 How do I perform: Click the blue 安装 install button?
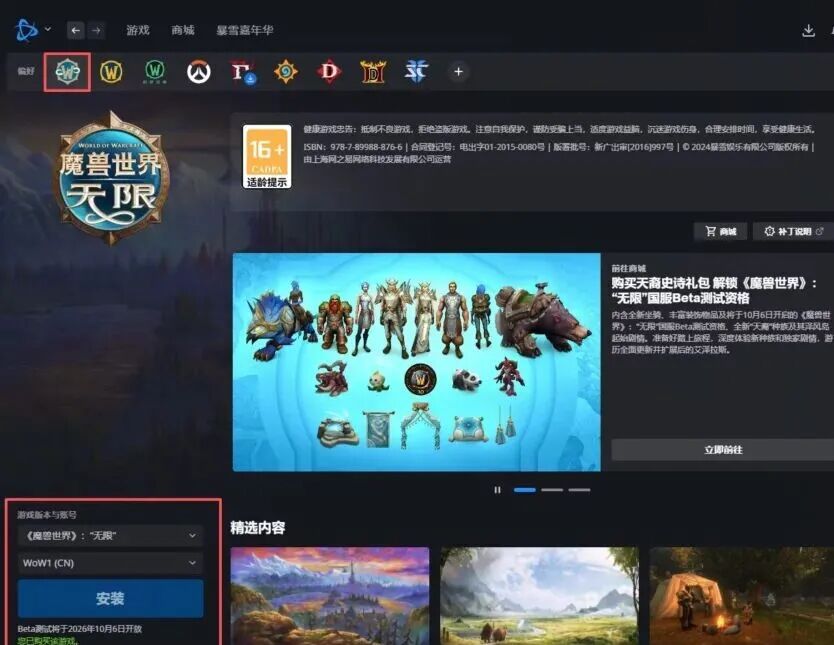(x=111, y=599)
